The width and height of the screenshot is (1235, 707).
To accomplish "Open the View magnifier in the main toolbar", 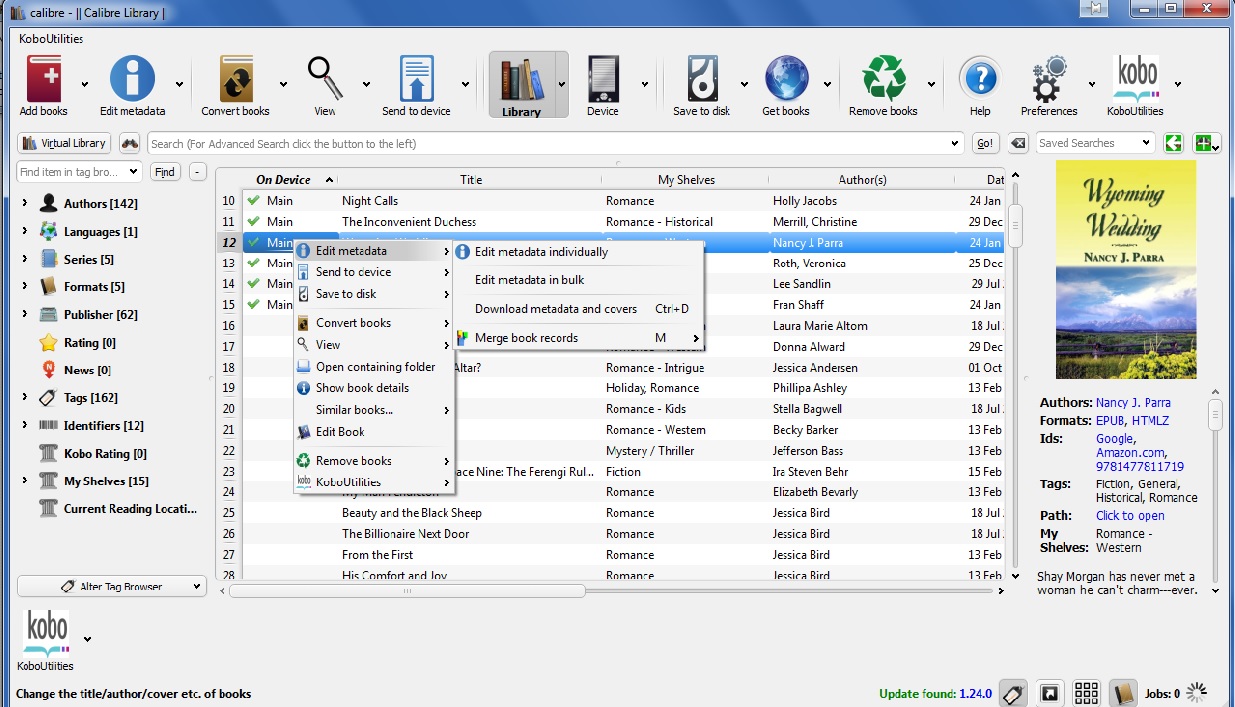I will 325,80.
